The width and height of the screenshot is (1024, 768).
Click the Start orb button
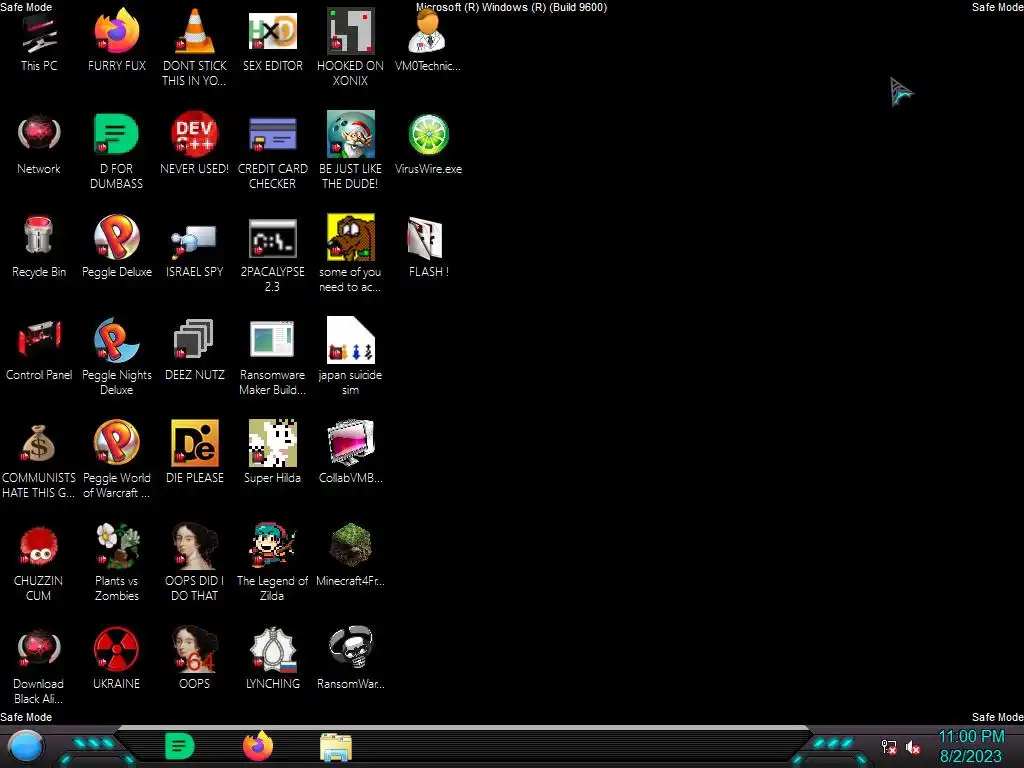click(x=25, y=746)
